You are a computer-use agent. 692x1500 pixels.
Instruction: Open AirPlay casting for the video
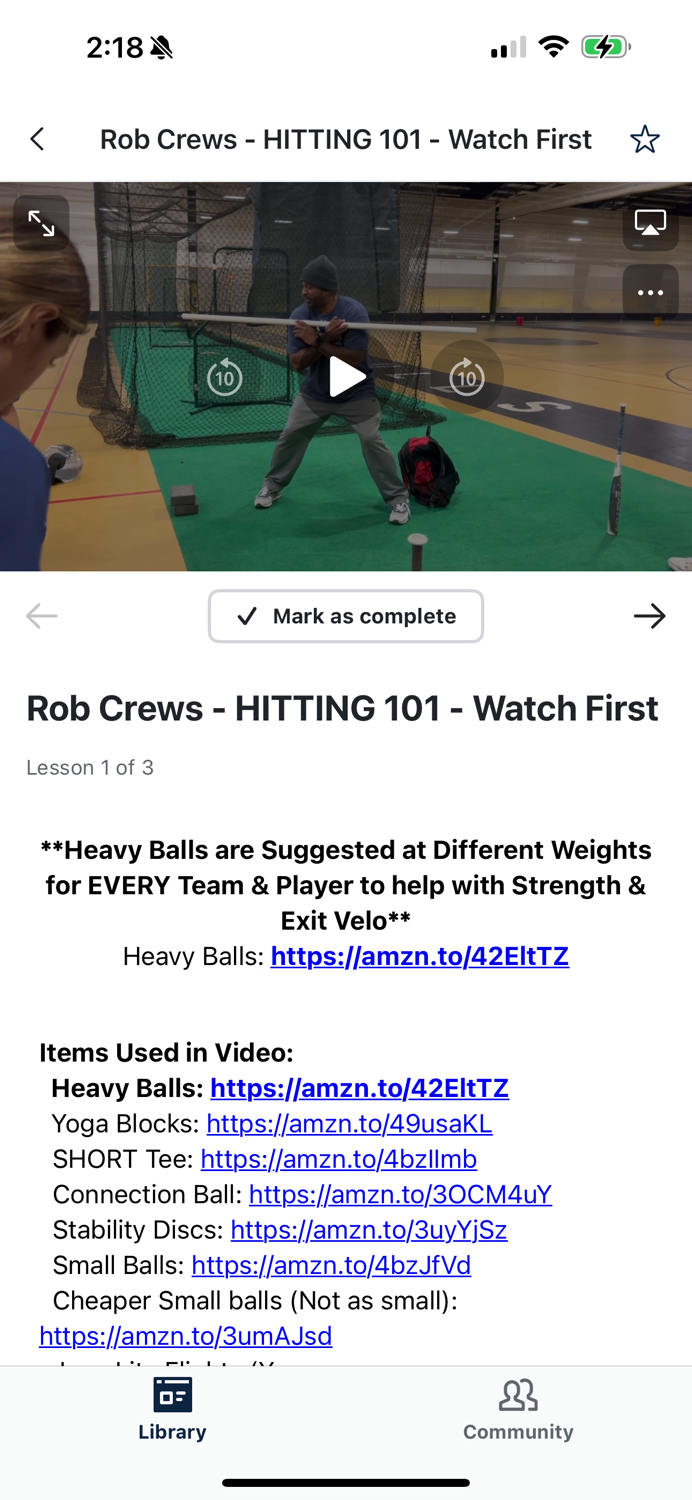coord(650,223)
